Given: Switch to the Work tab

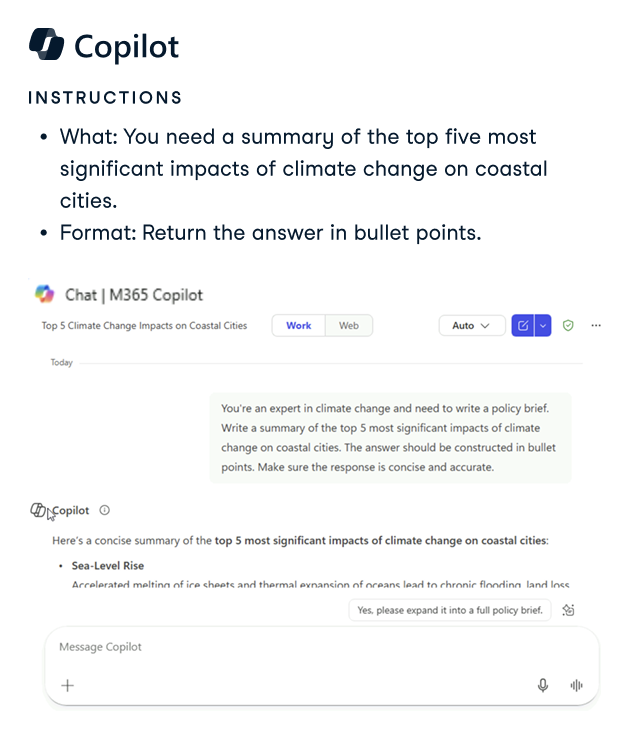Looking at the screenshot, I should click(298, 326).
